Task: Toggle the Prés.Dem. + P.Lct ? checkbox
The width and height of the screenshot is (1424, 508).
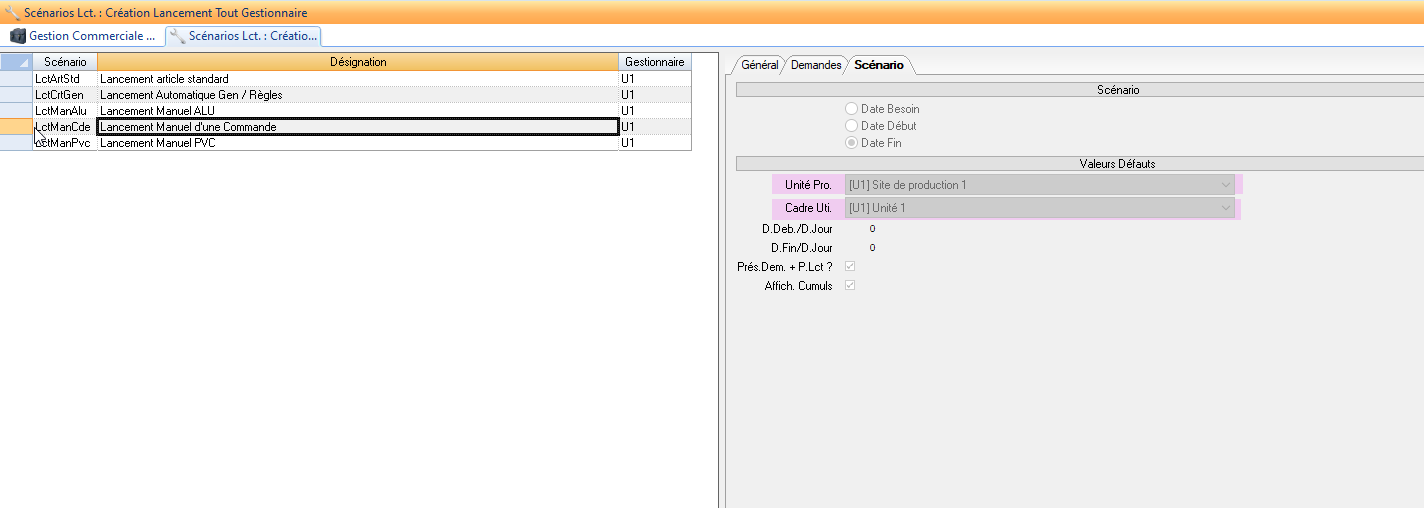Action: click(x=851, y=267)
